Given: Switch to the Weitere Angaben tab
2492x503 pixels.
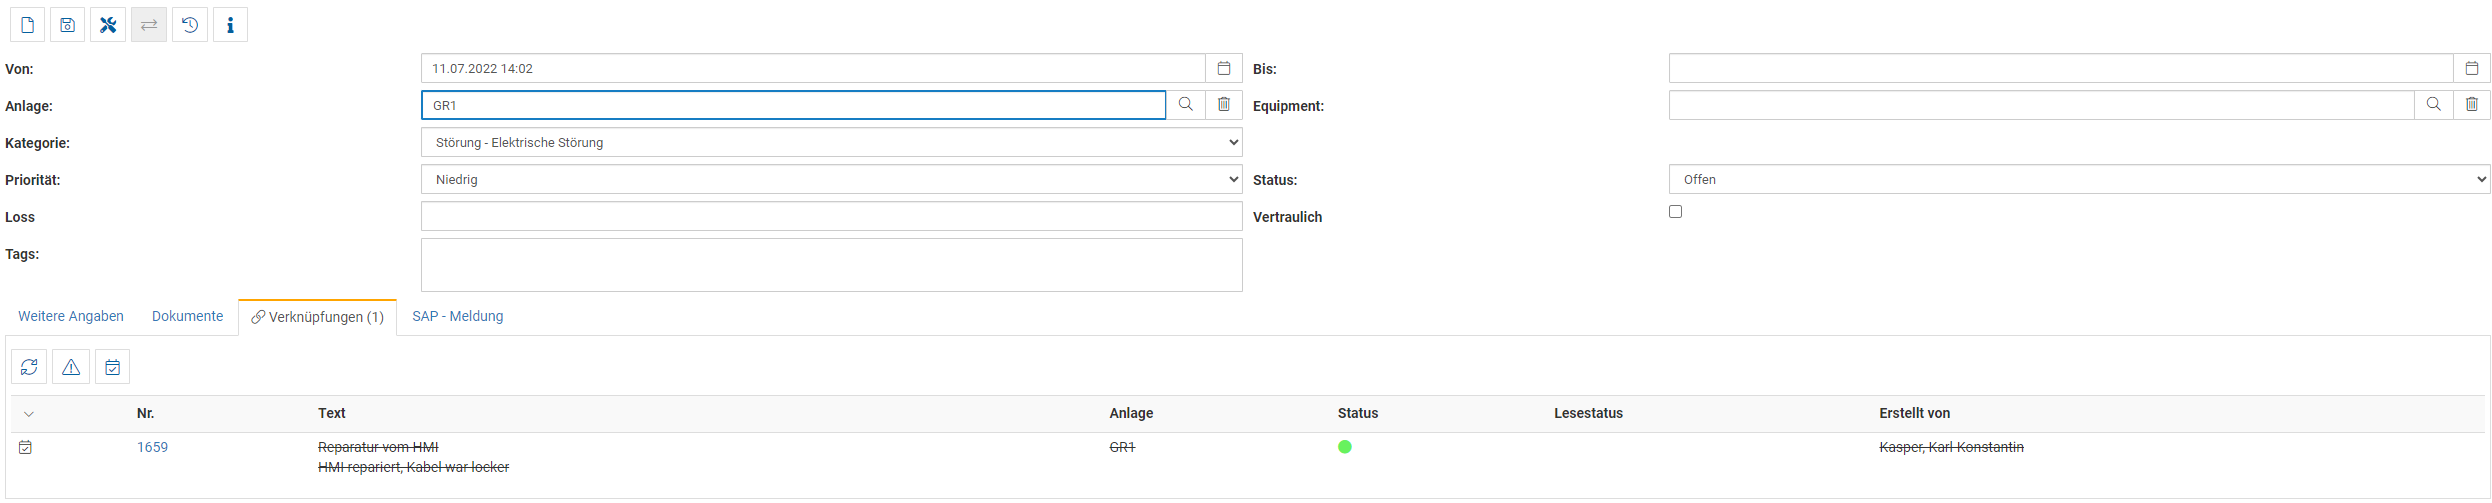Looking at the screenshot, I should click(71, 316).
